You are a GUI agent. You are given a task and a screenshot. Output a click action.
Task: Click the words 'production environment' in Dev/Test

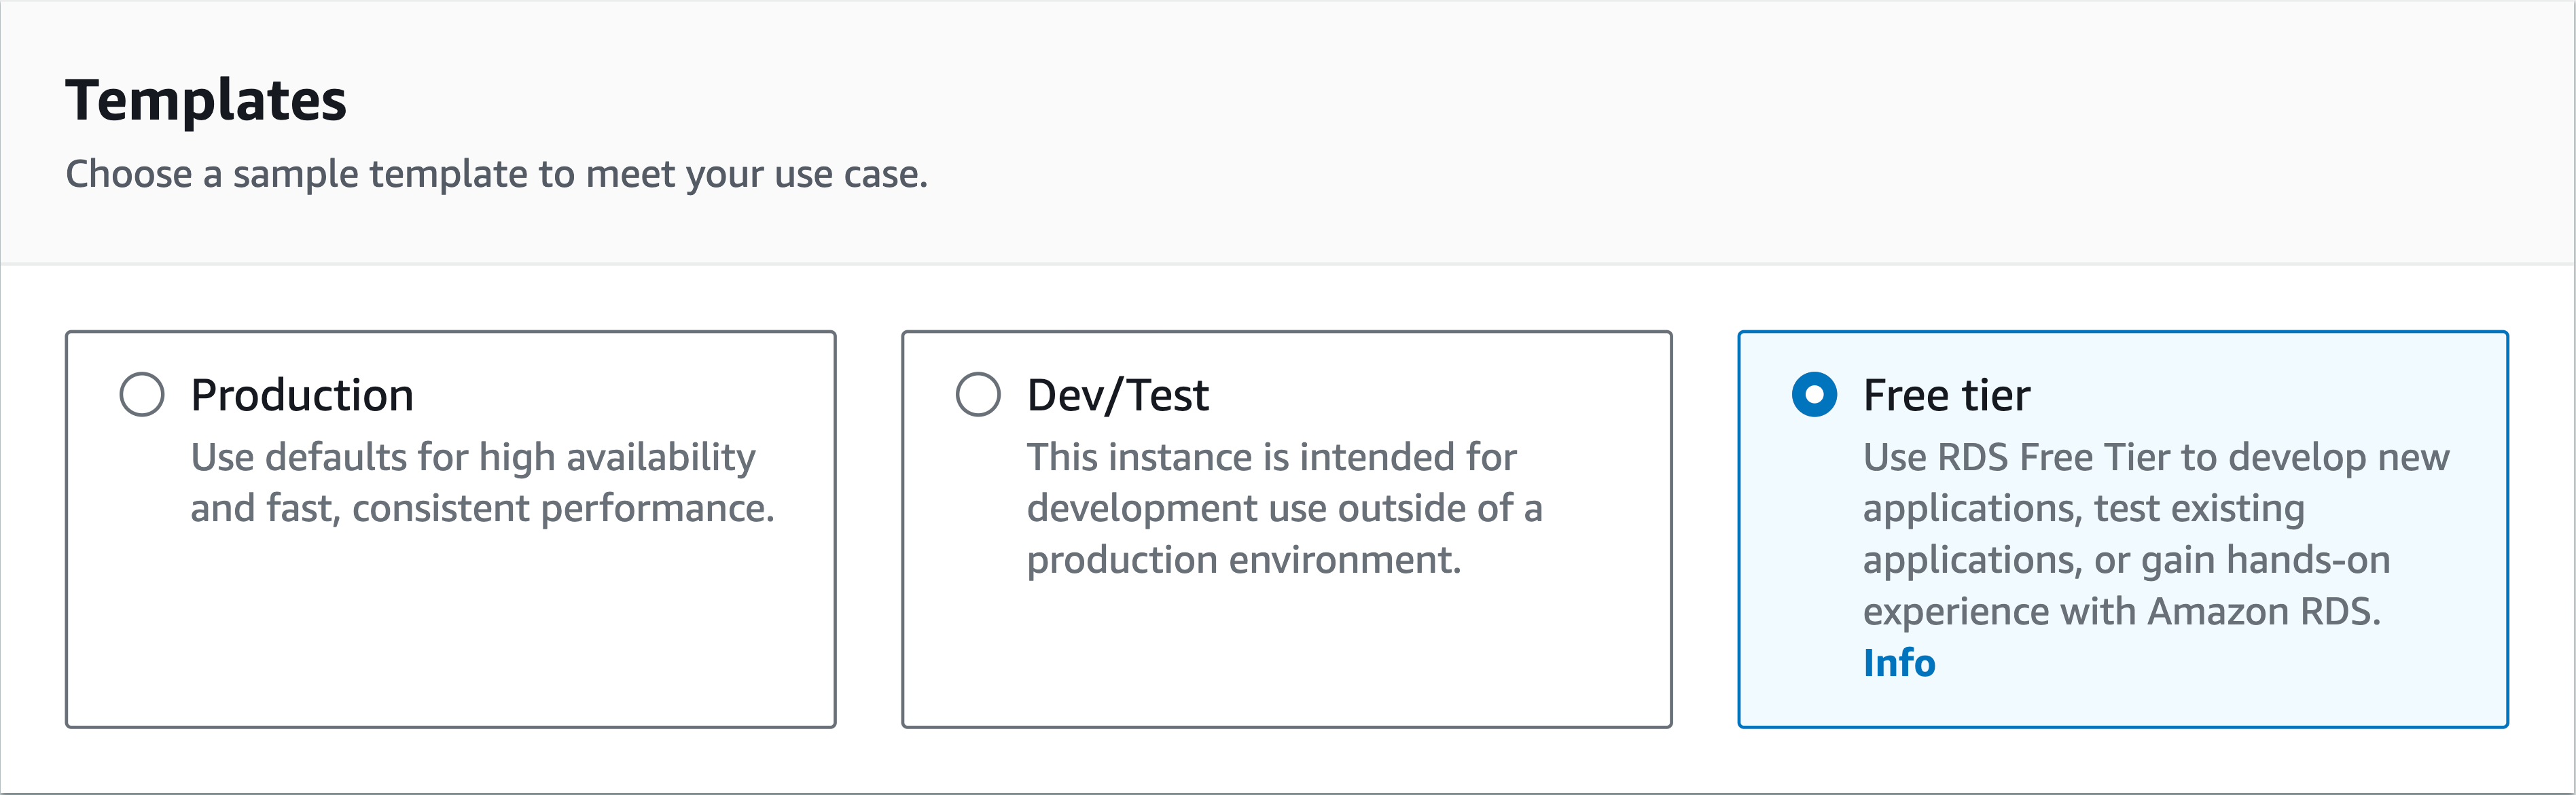tap(1243, 560)
